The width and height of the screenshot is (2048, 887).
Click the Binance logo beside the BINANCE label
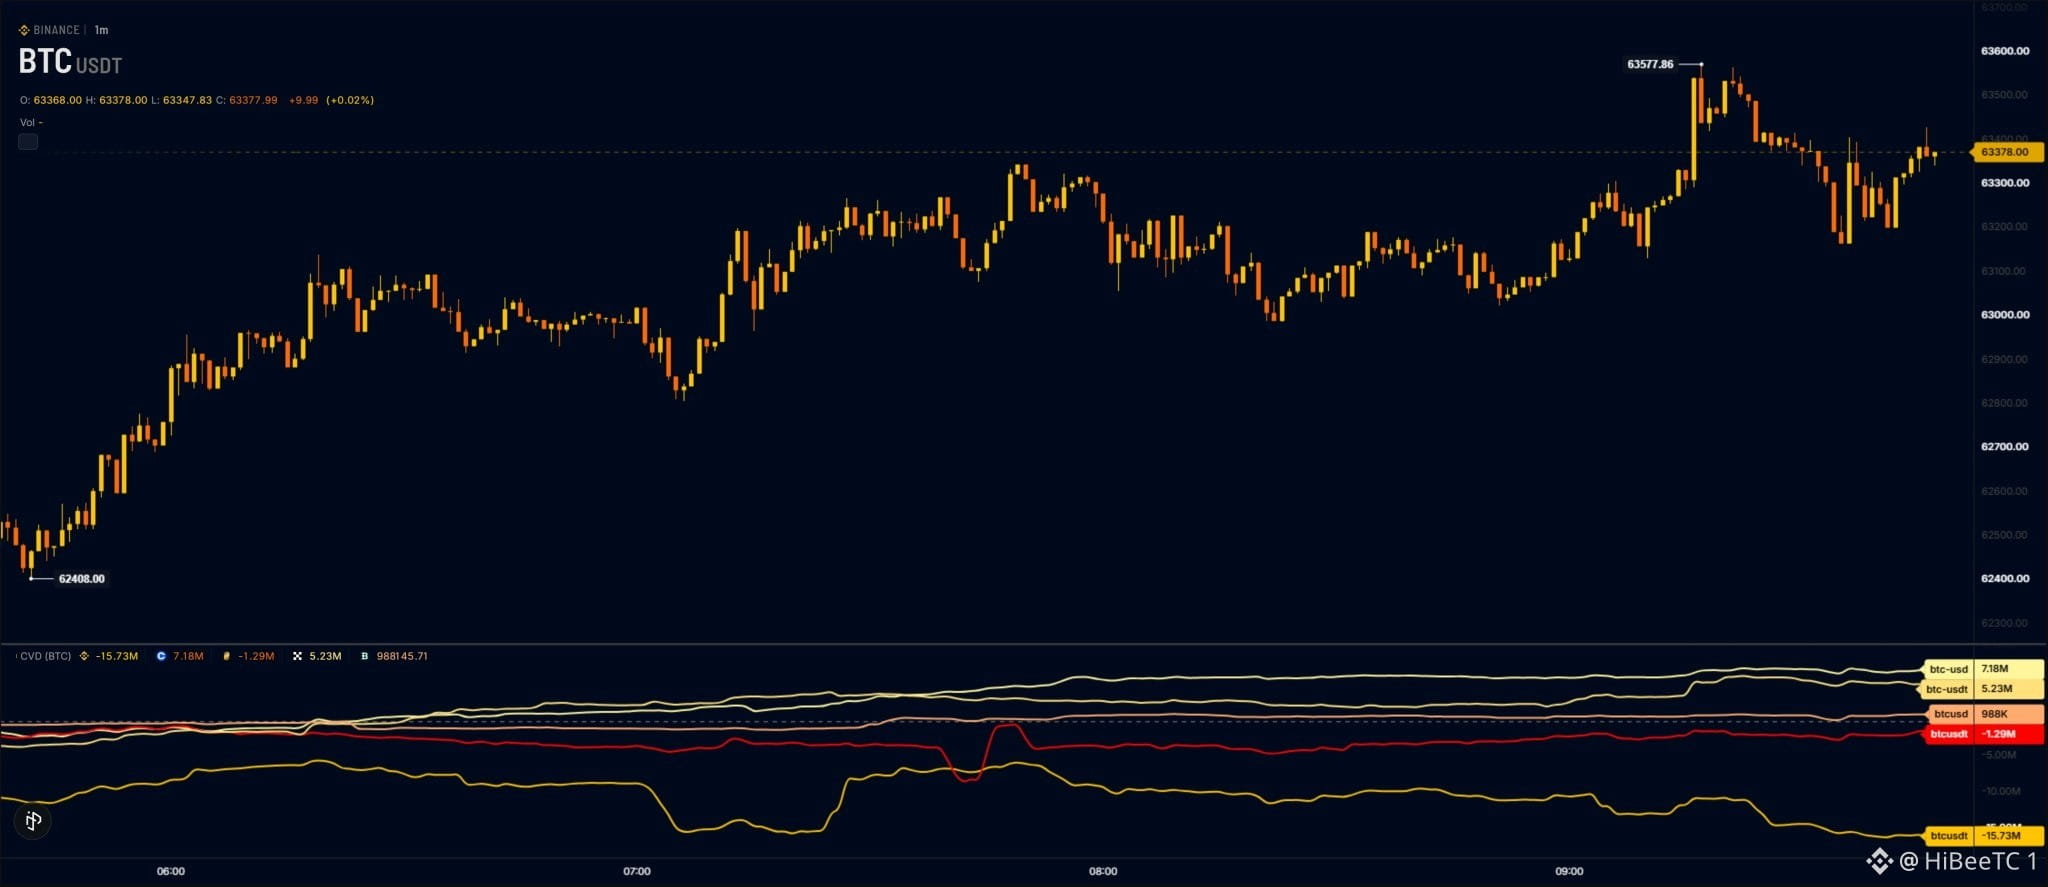click(24, 30)
